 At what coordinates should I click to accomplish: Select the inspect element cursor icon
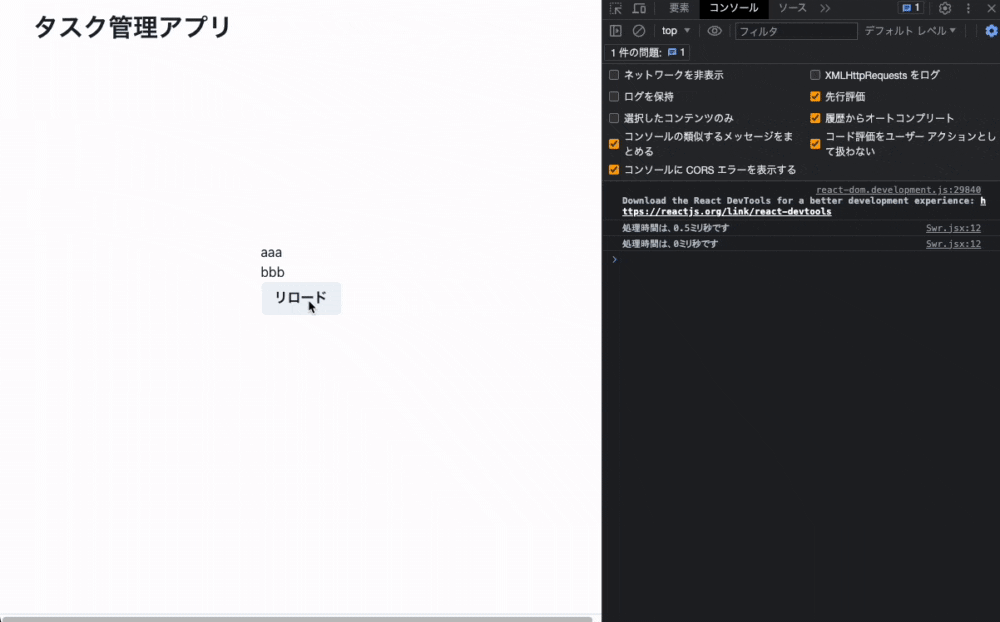(x=616, y=8)
